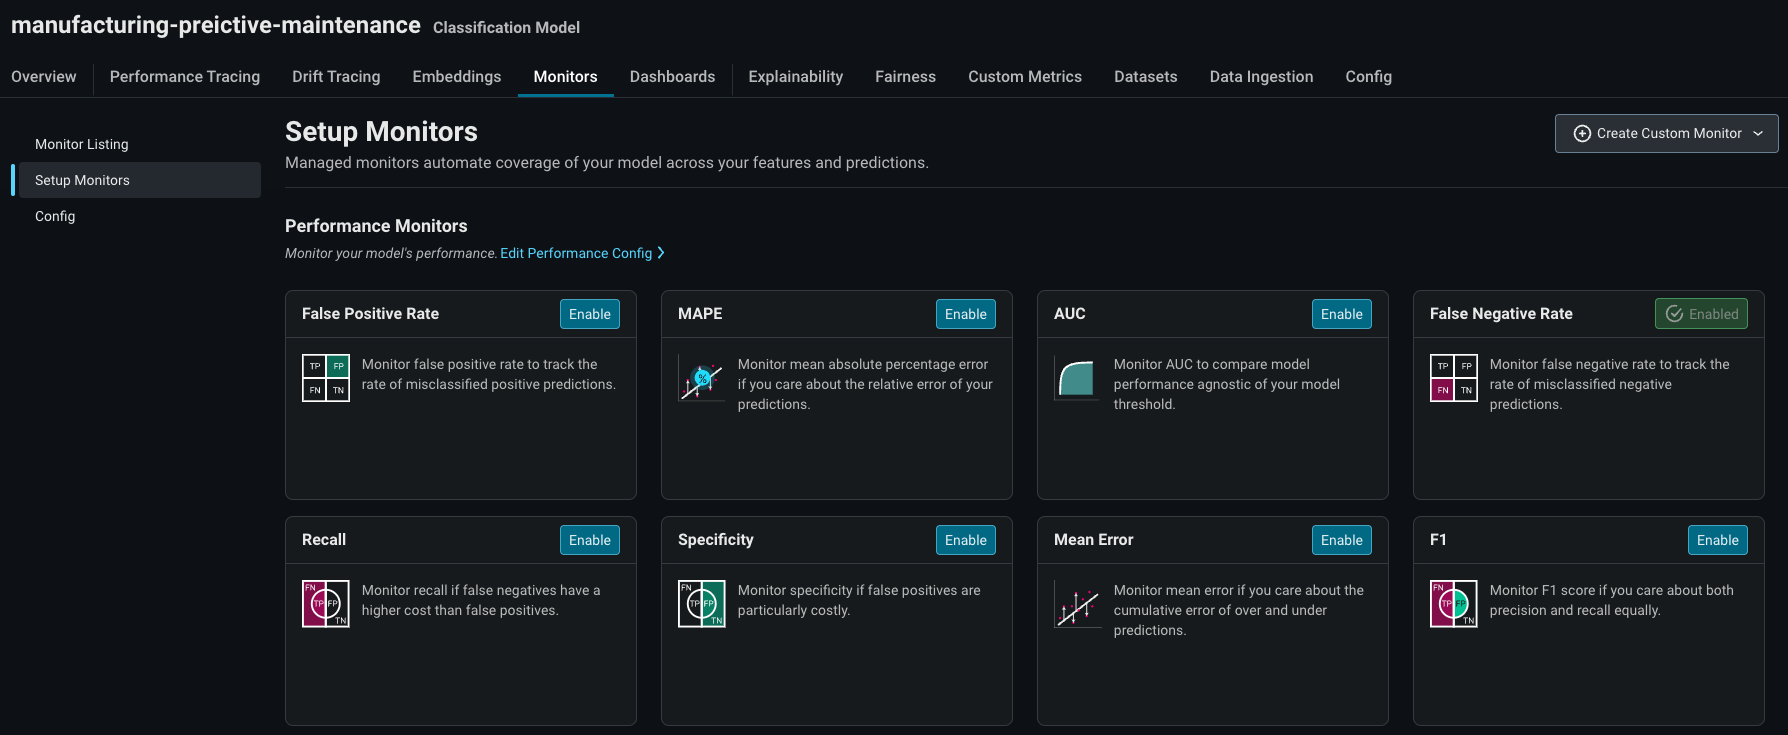The height and width of the screenshot is (735, 1788).
Task: Click the Mean Error chart icon
Action: pos(1078,604)
